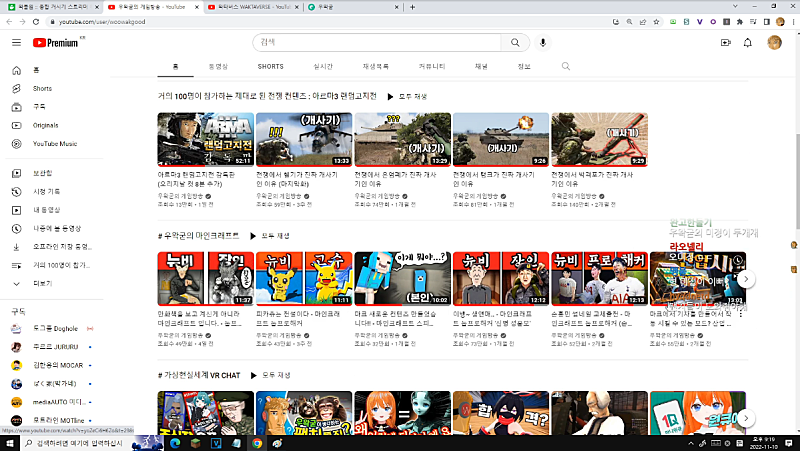Image resolution: width=800 pixels, height=451 pixels.
Task: Toggle the browser side panel icon
Action: [768, 20]
